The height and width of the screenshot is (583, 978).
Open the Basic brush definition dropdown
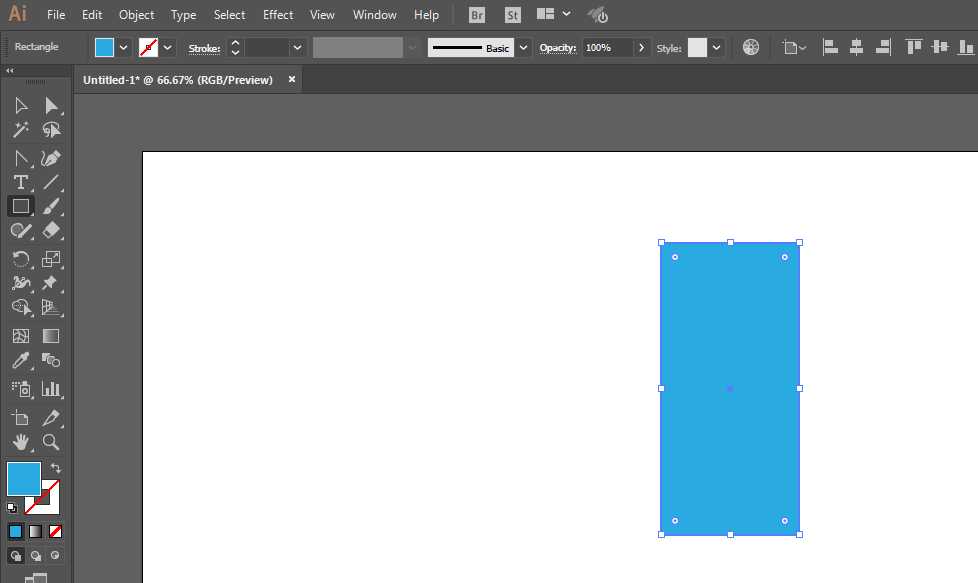coord(523,47)
